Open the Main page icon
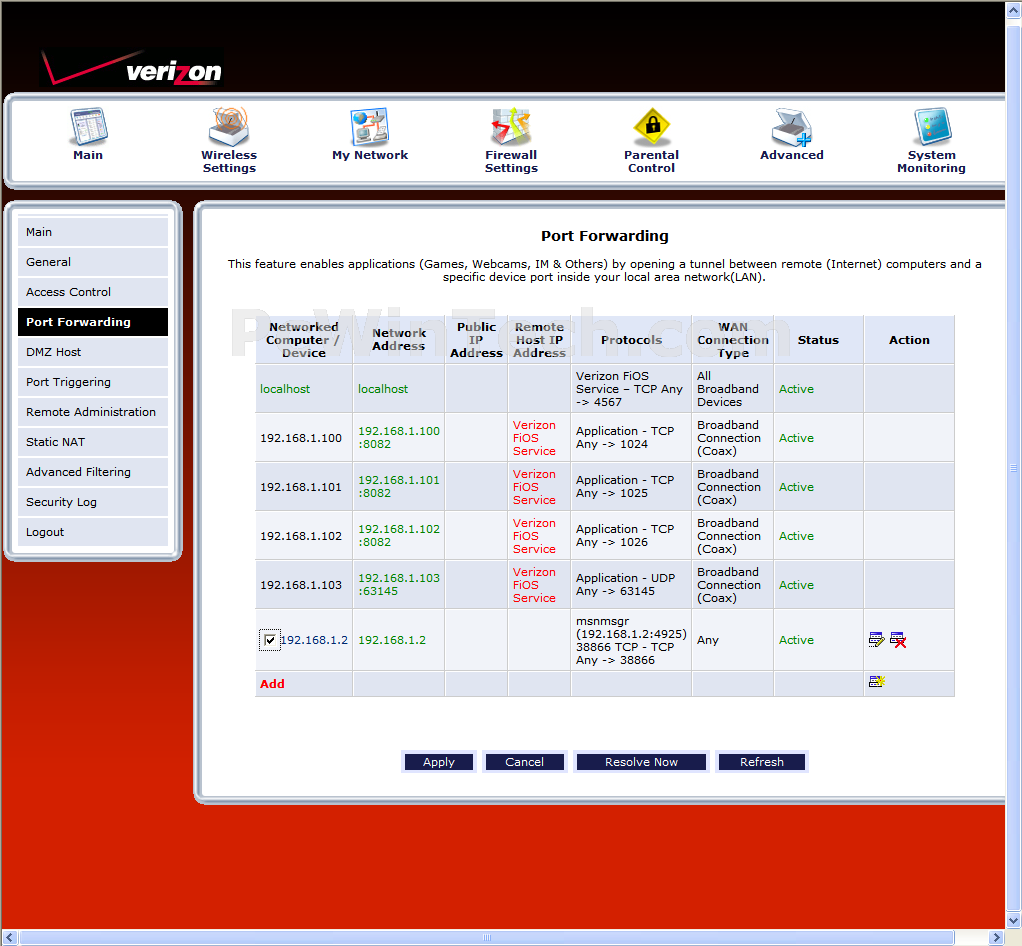The image size is (1022, 946). (88, 126)
